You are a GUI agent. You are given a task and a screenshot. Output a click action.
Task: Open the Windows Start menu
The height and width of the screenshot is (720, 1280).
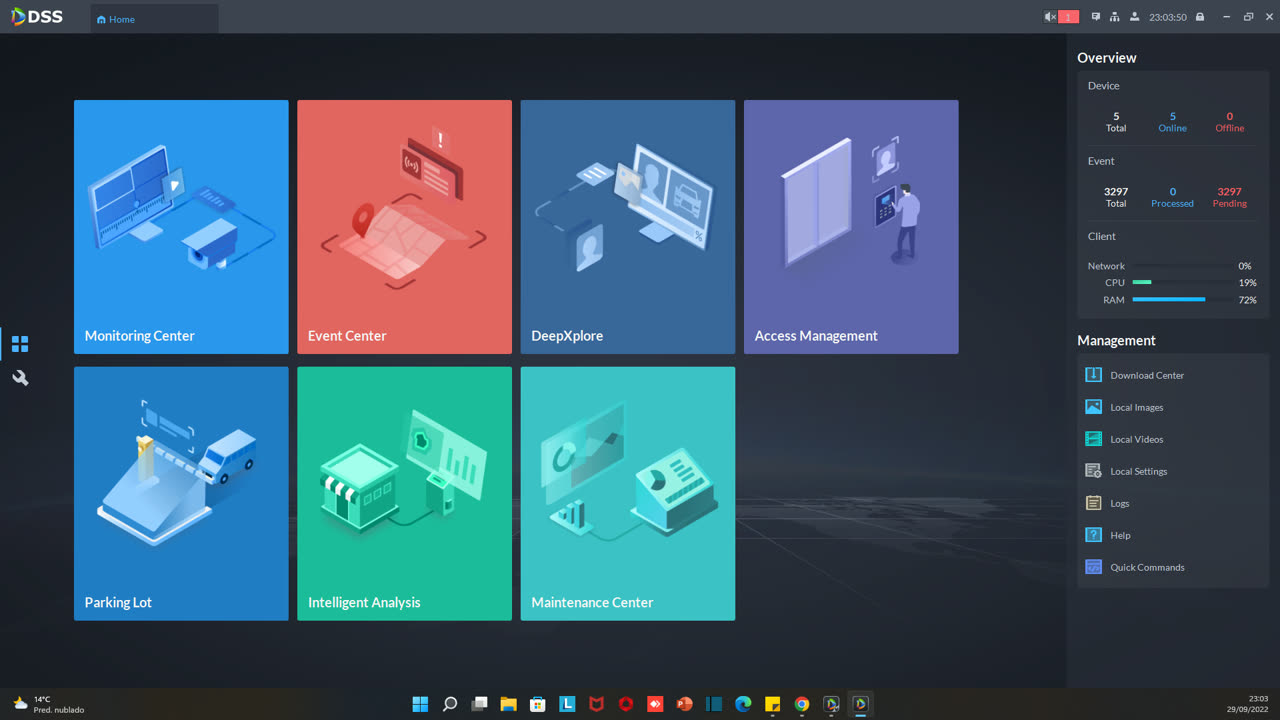(x=420, y=704)
